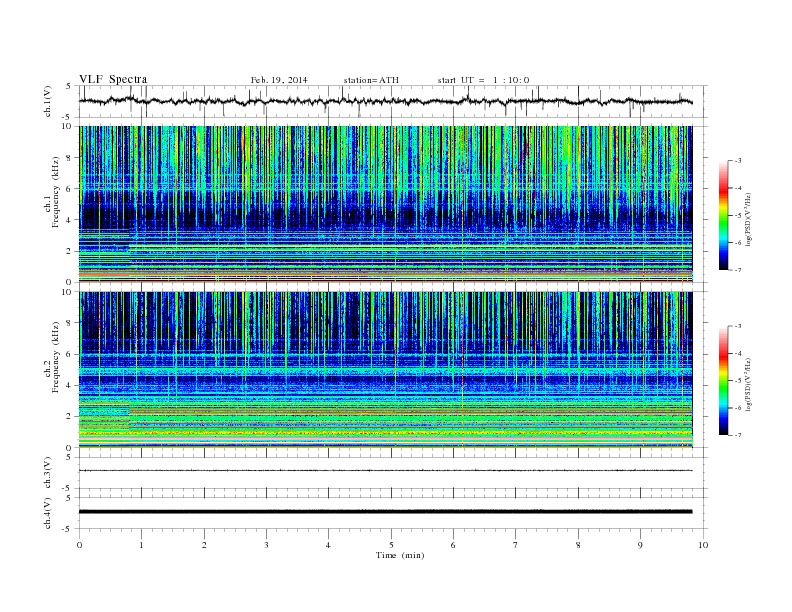Image resolution: width=792 pixels, height=612 pixels.
Task: Click the ch.1 spectrogram color bar
Action: click(723, 215)
